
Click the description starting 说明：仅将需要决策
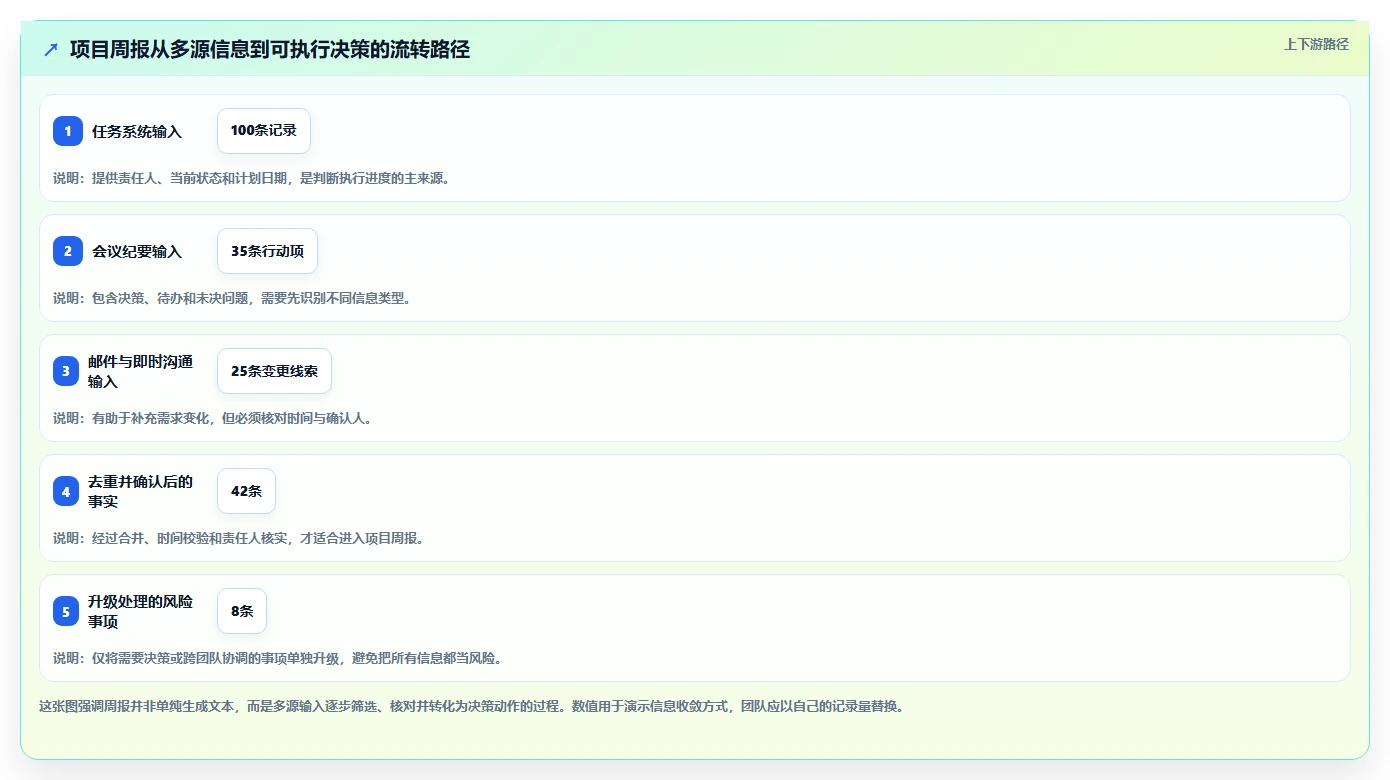(x=278, y=658)
